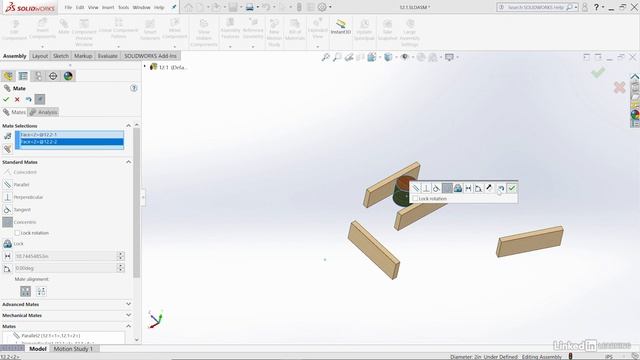This screenshot has width=640, height=360.
Task: Select the Concentric standard mate
Action: 20,222
